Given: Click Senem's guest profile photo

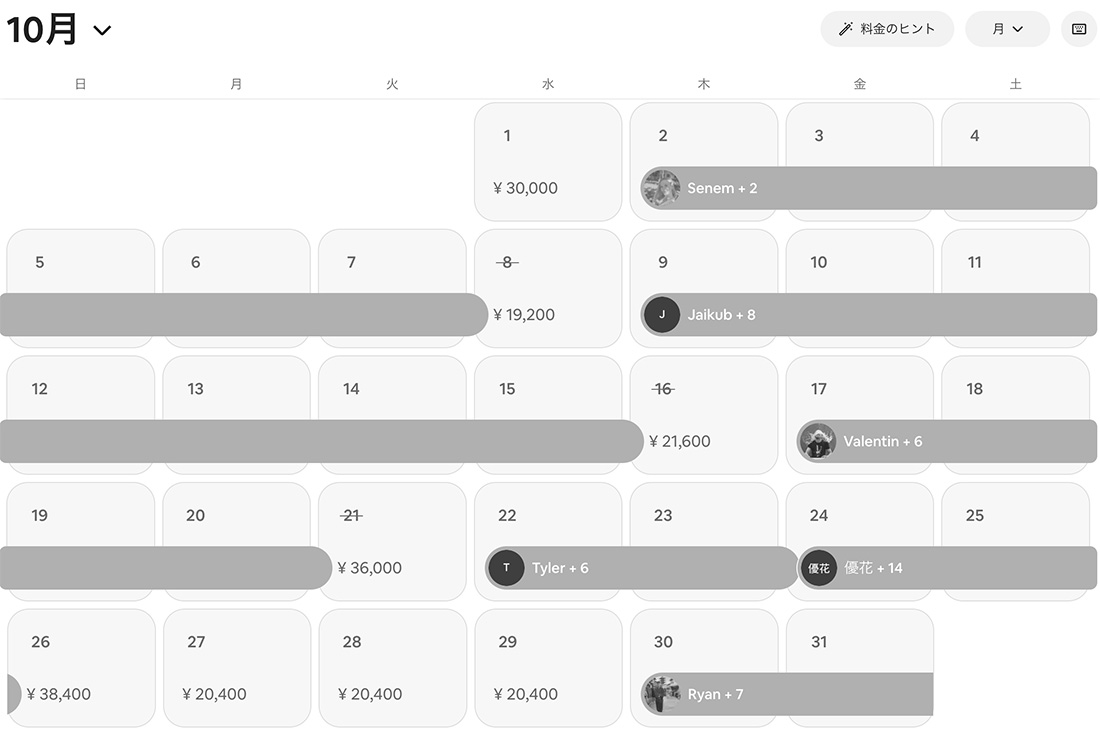Looking at the screenshot, I should [661, 188].
